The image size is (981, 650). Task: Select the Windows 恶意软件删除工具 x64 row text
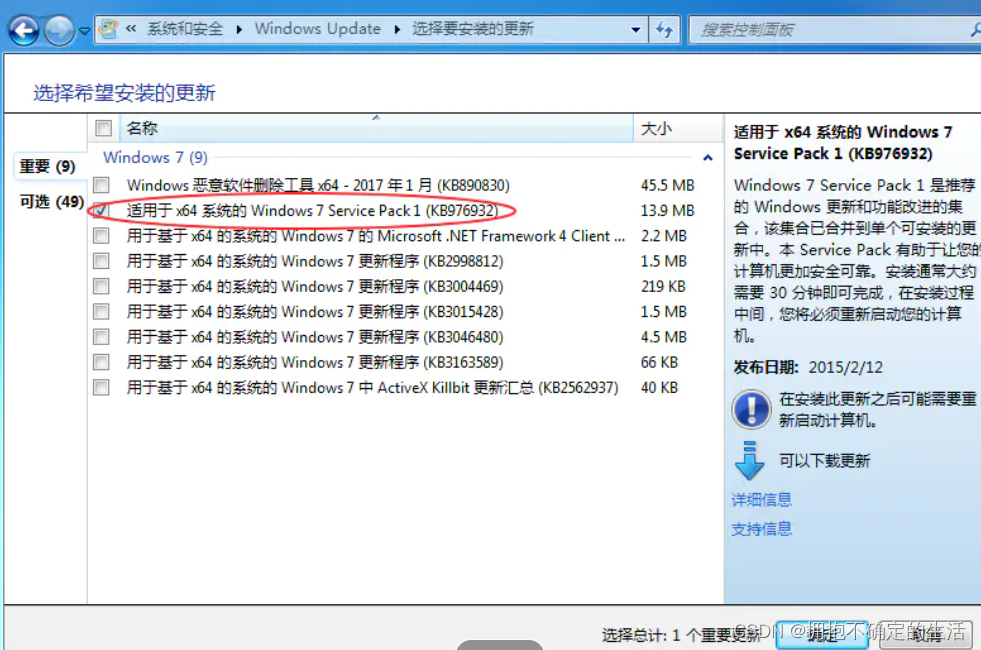(x=318, y=185)
